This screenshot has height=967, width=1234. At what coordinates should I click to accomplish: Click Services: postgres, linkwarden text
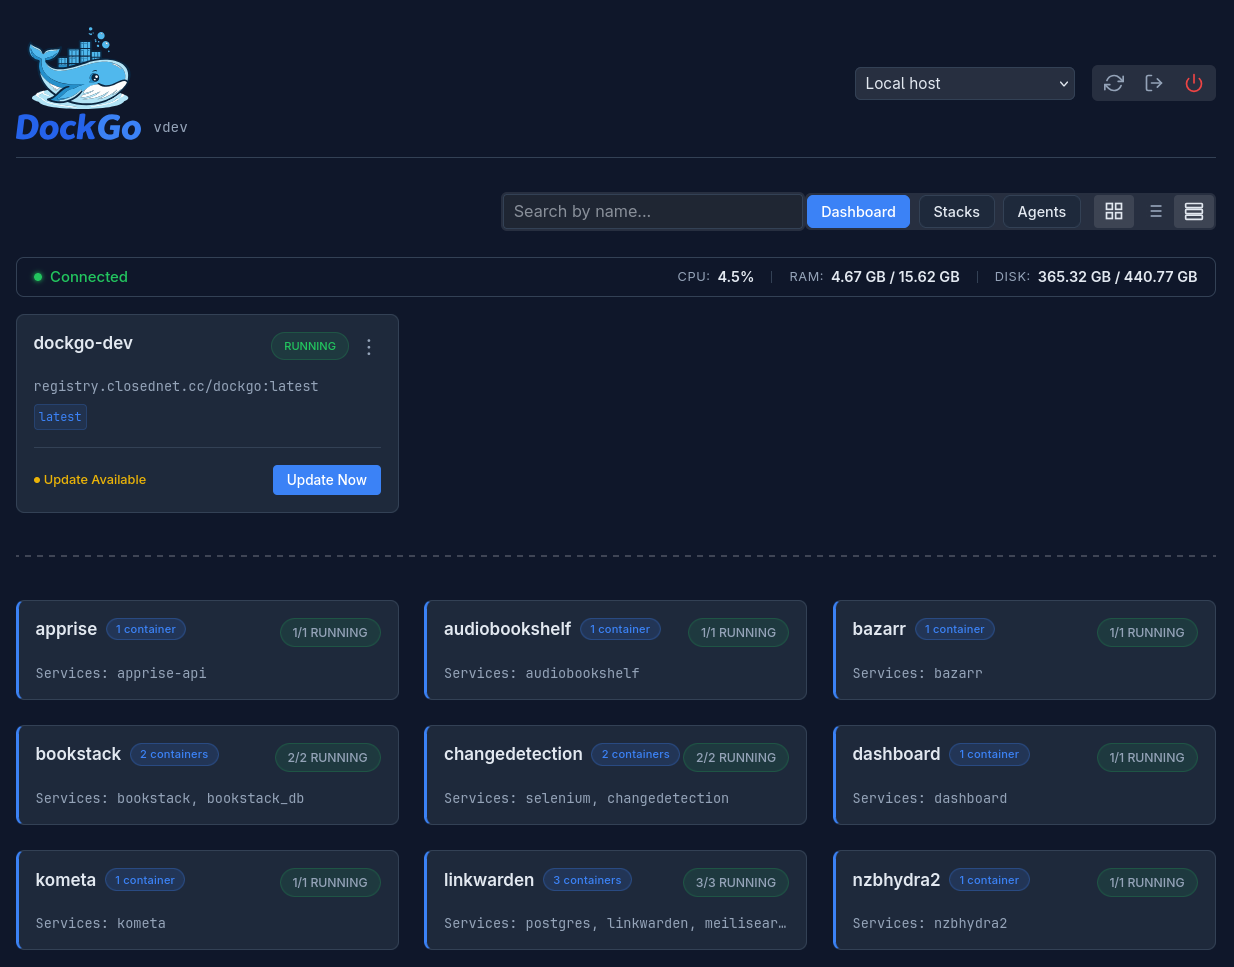click(615, 923)
